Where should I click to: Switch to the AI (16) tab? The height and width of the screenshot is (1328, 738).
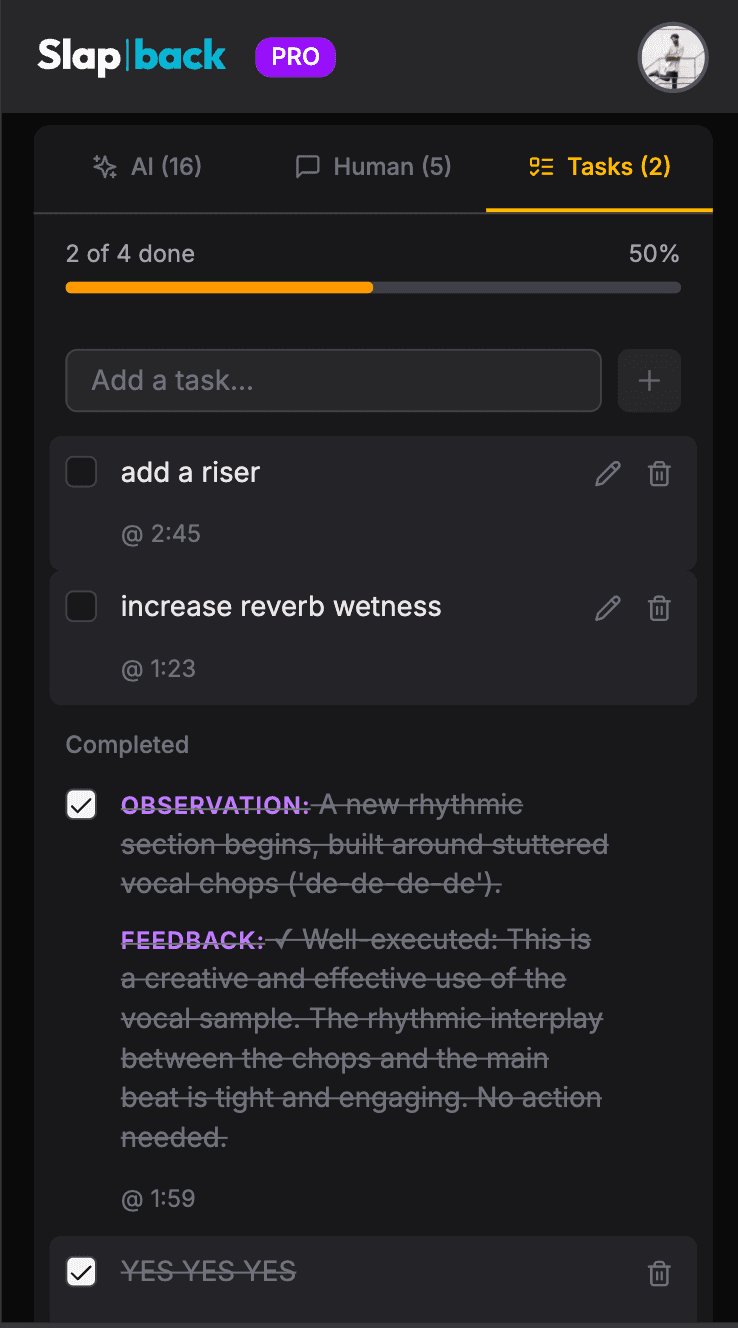coord(146,166)
